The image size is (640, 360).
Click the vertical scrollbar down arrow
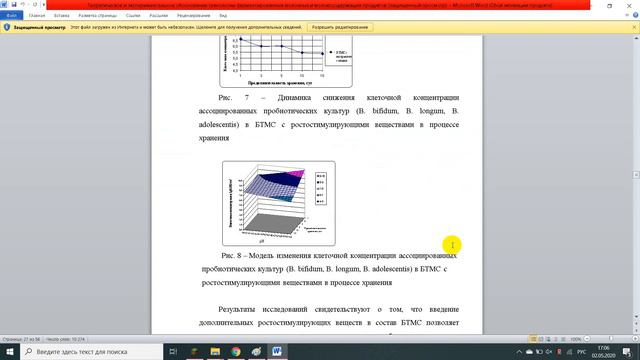[x=636, y=317]
